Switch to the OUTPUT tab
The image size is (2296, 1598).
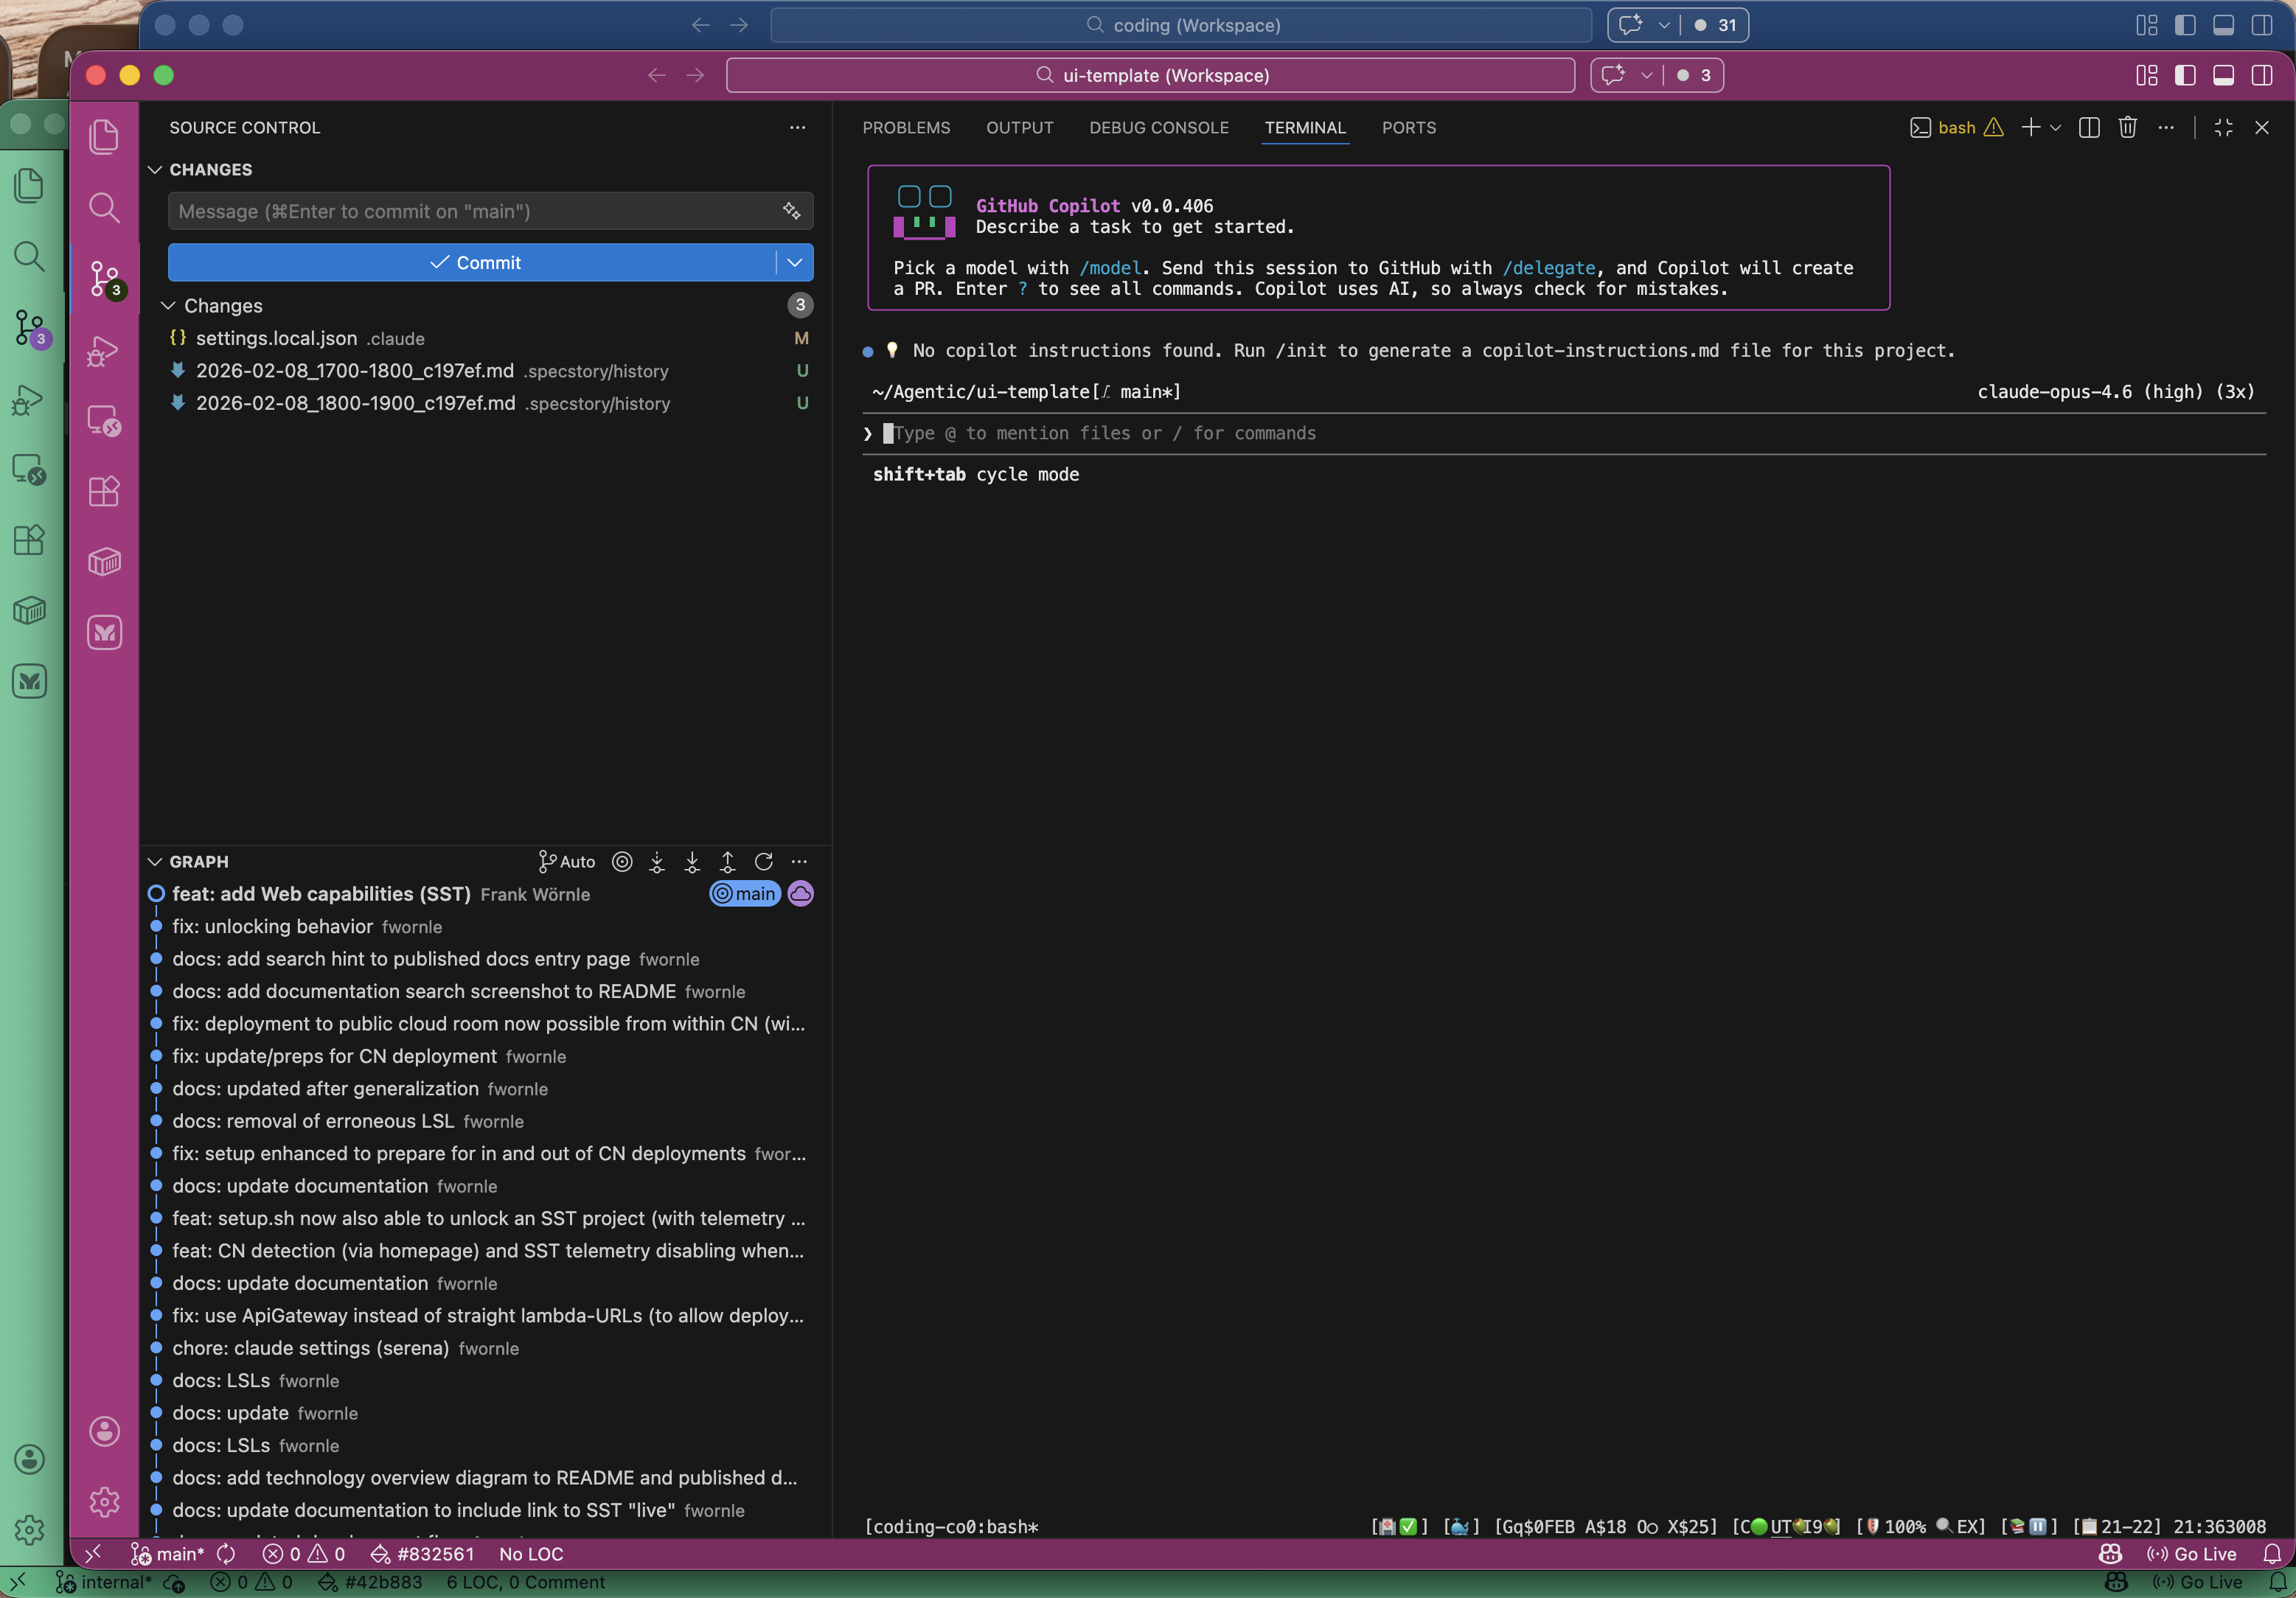click(1019, 127)
